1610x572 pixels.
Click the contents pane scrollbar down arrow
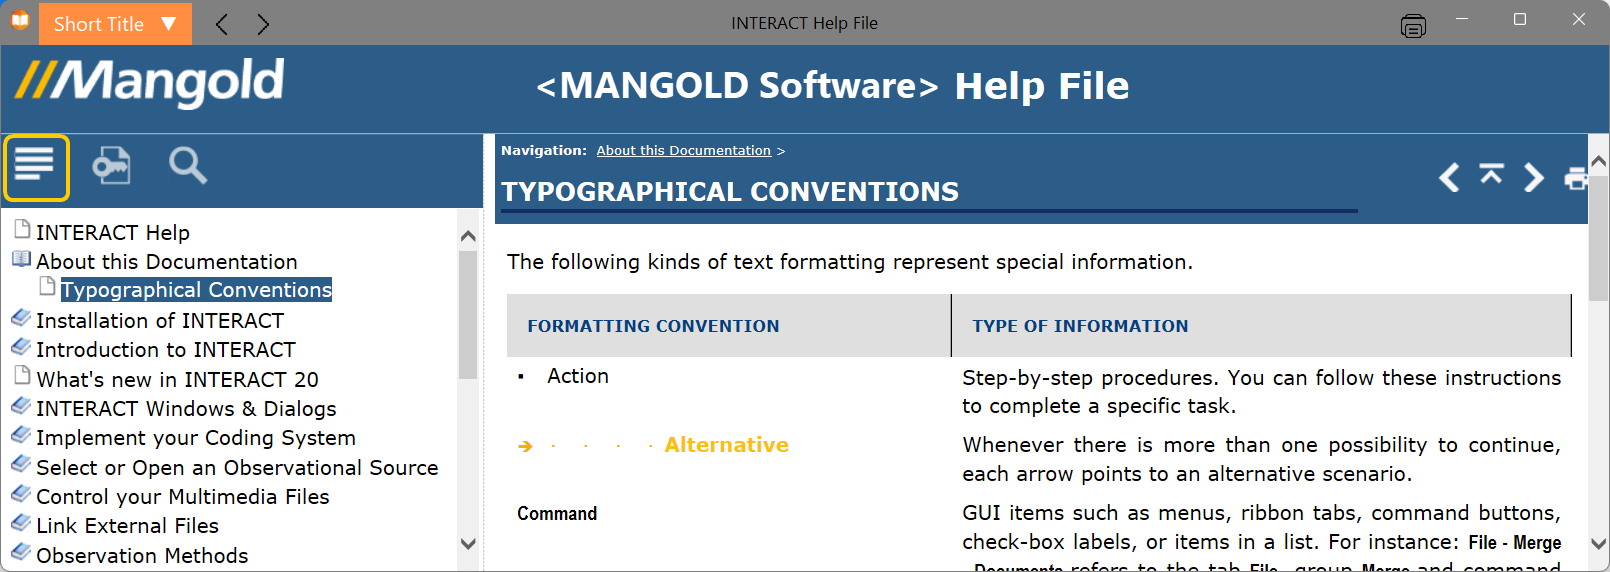(x=468, y=544)
